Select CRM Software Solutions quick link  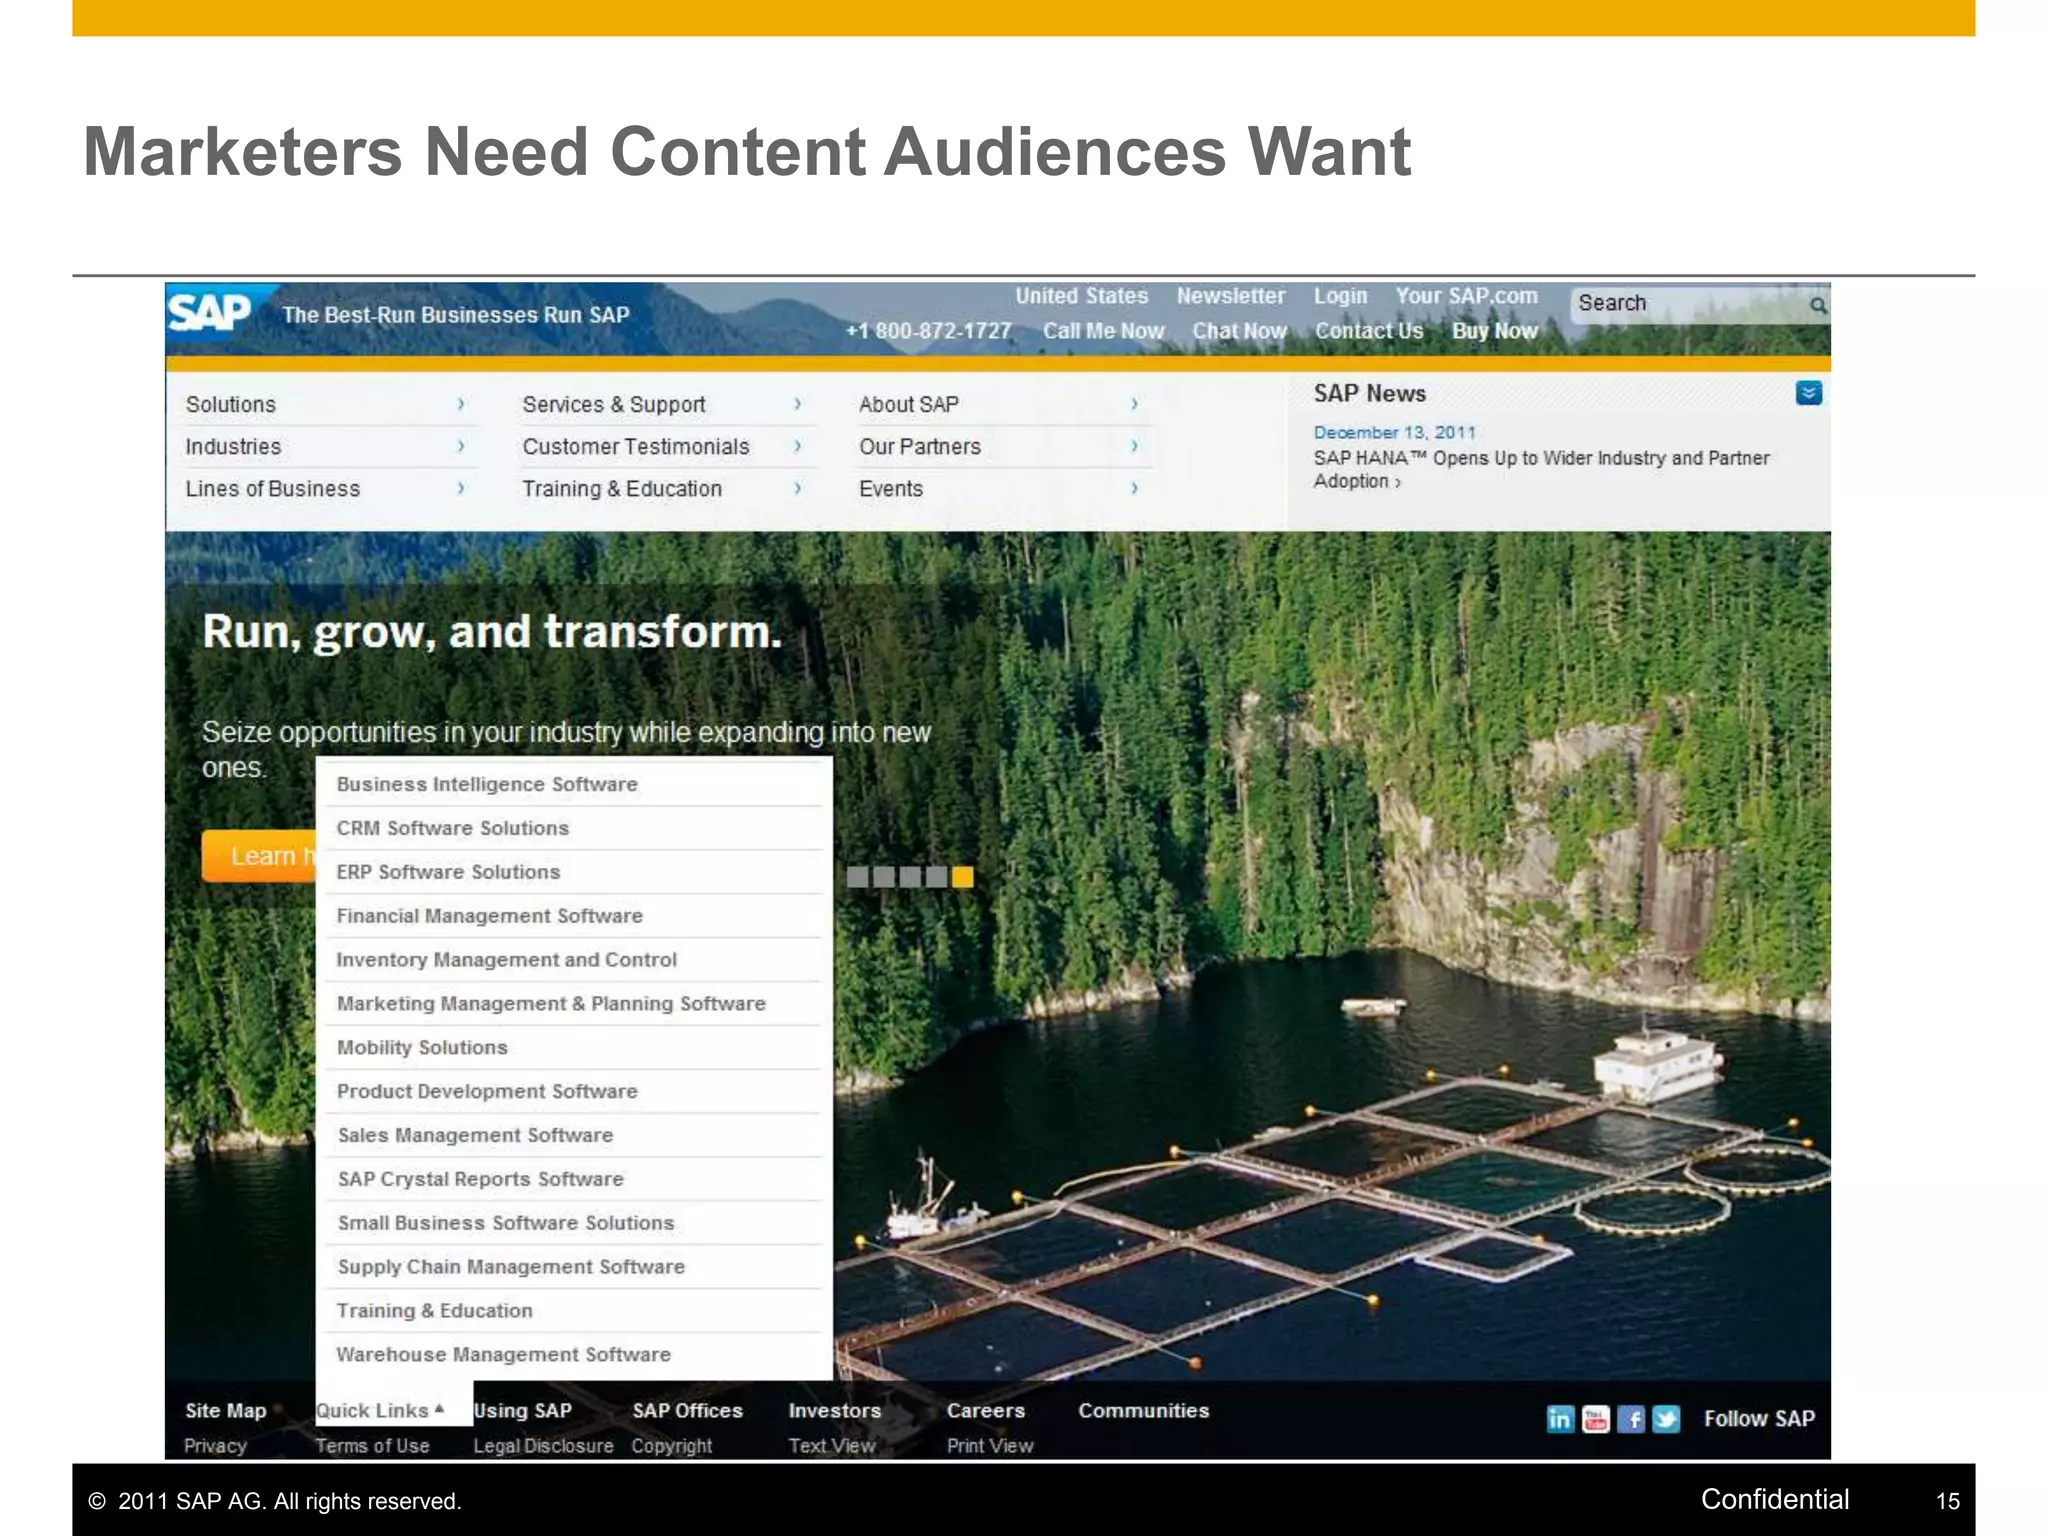pyautogui.click(x=575, y=829)
